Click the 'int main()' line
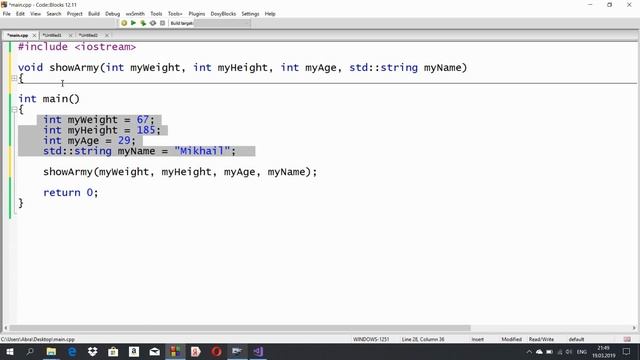The image size is (640, 360). 49,99
